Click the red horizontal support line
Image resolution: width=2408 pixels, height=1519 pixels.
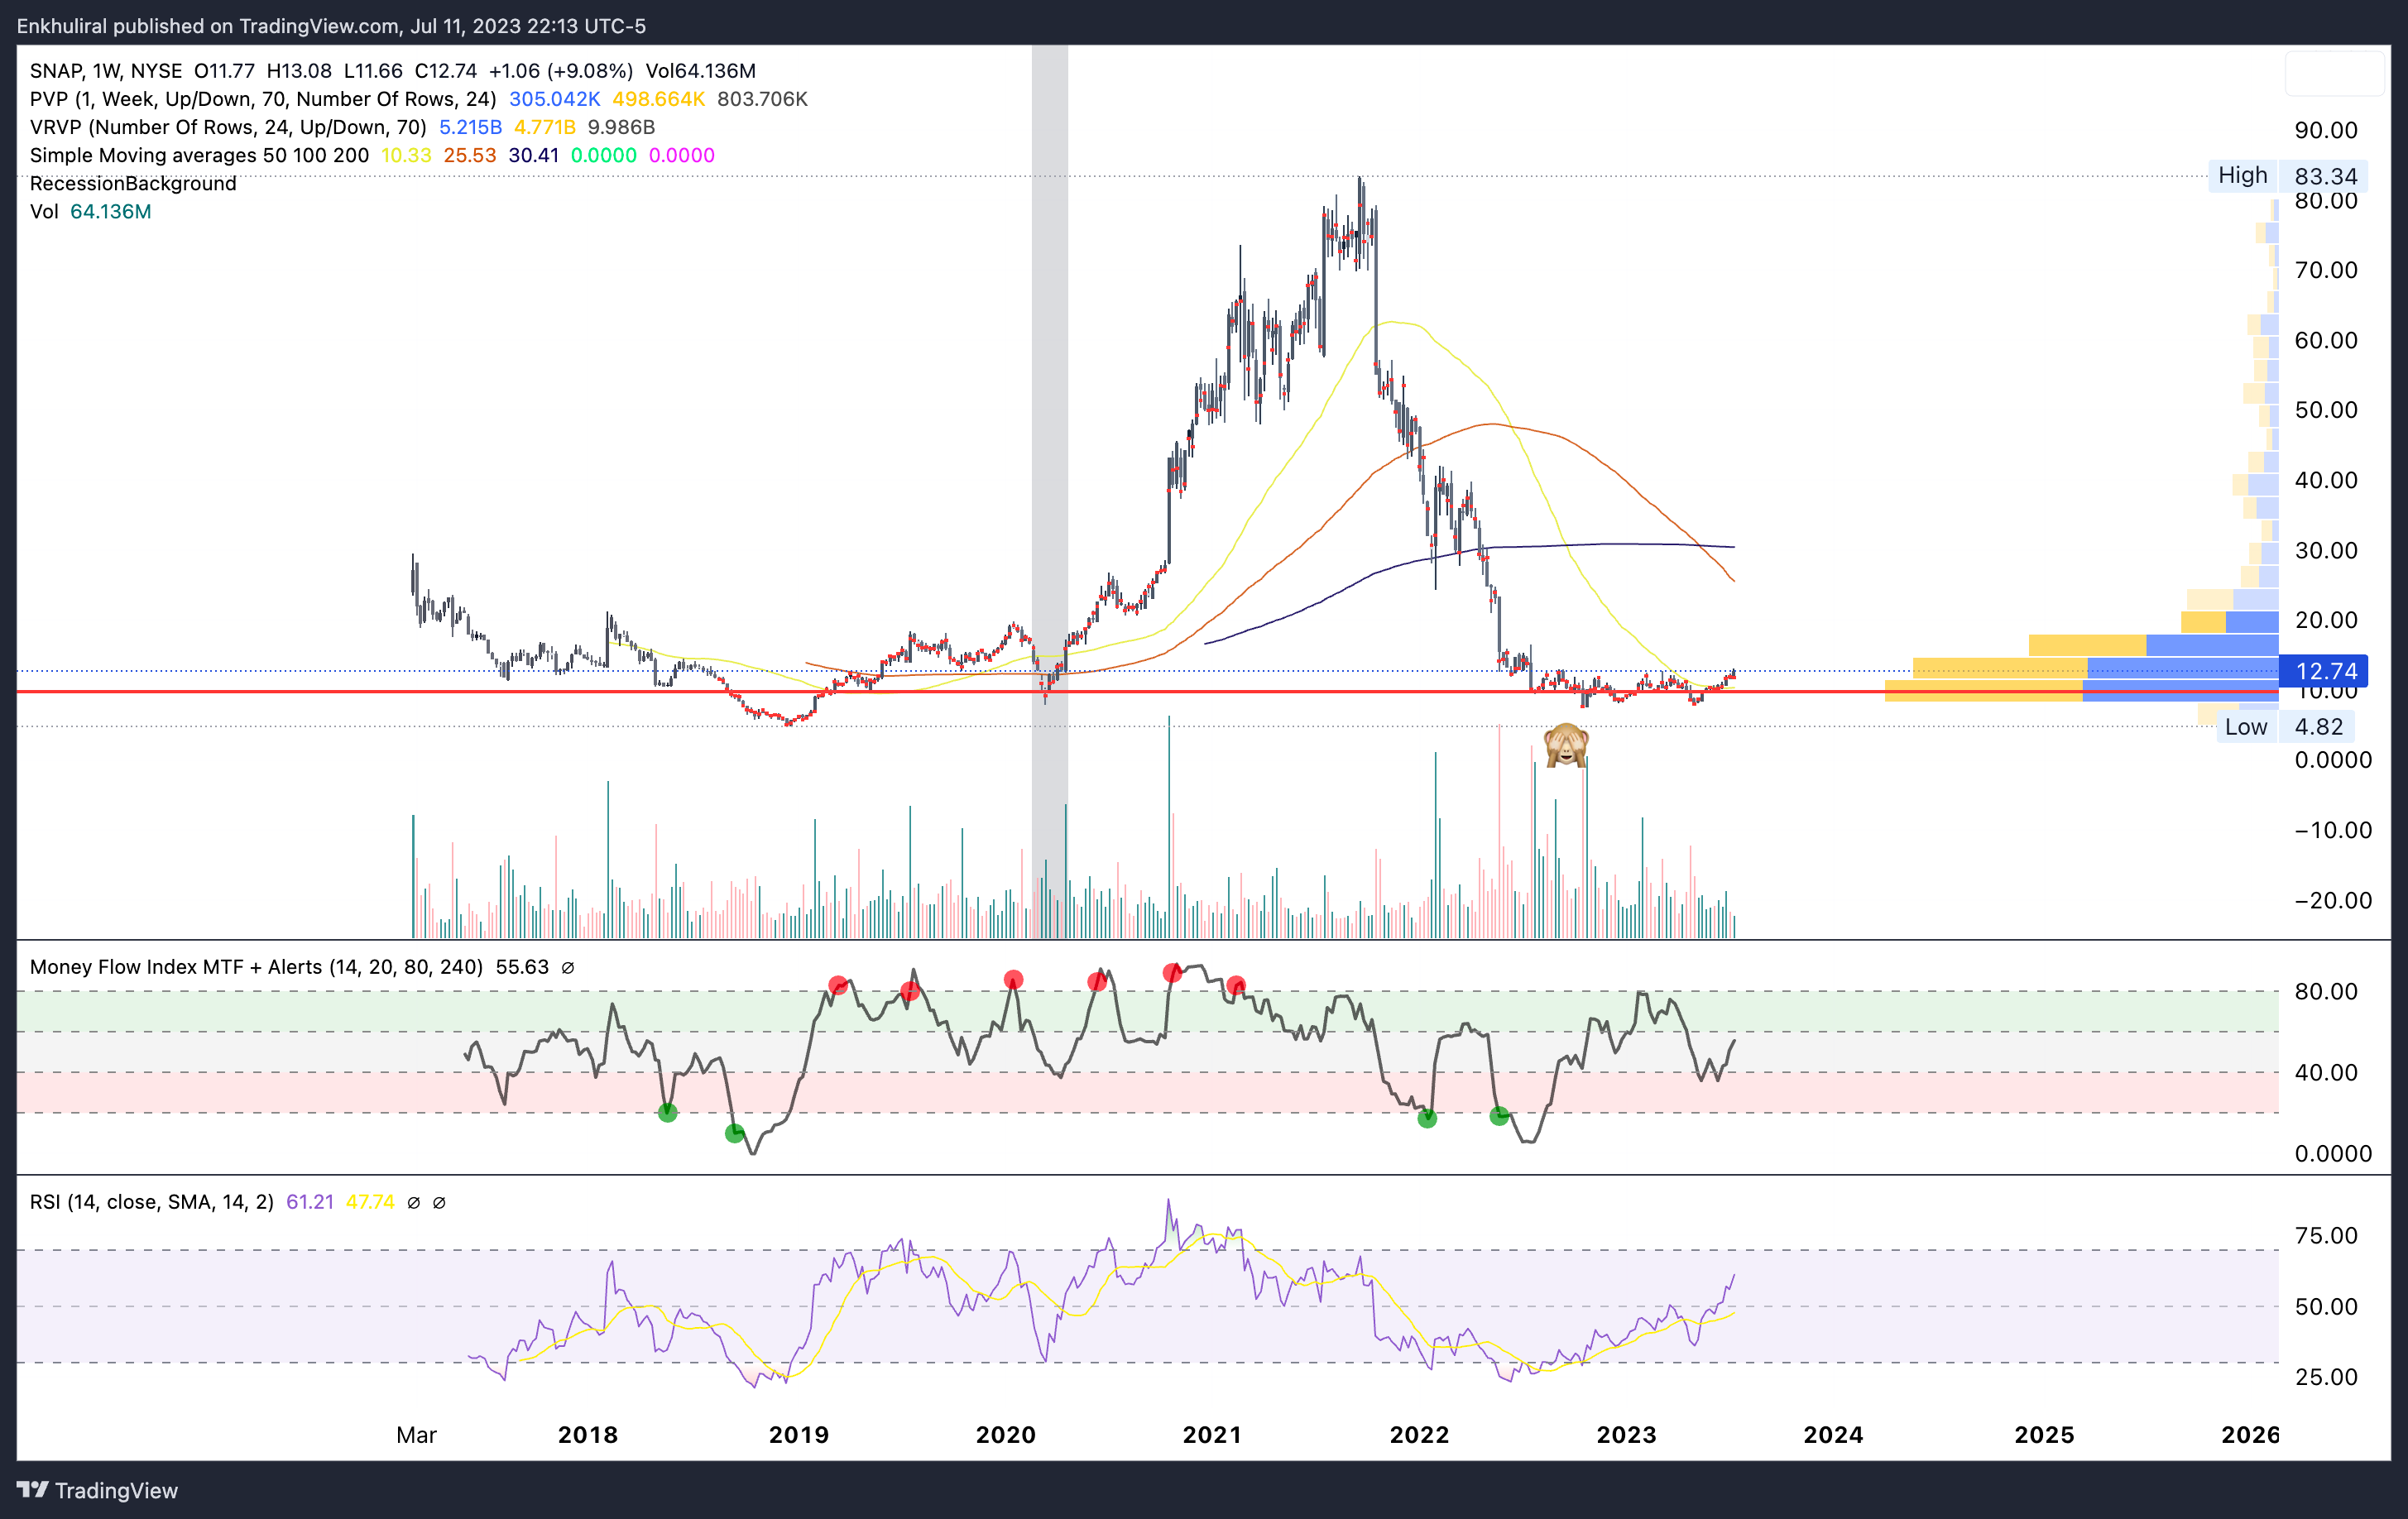coord(300,691)
